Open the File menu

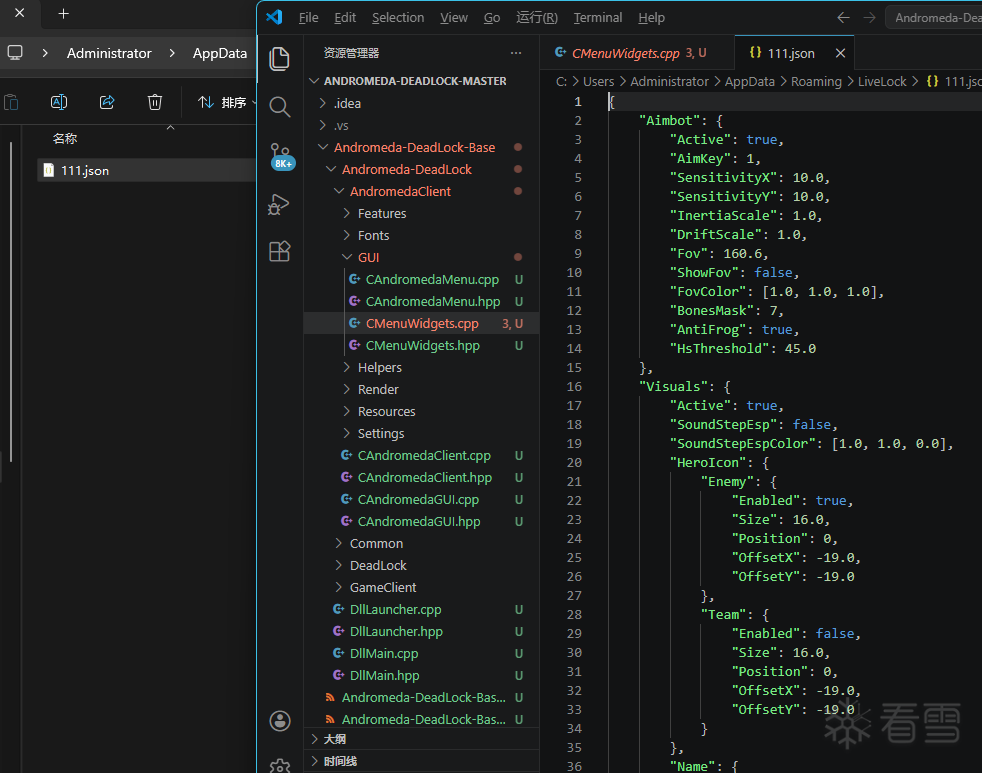pyautogui.click(x=308, y=18)
